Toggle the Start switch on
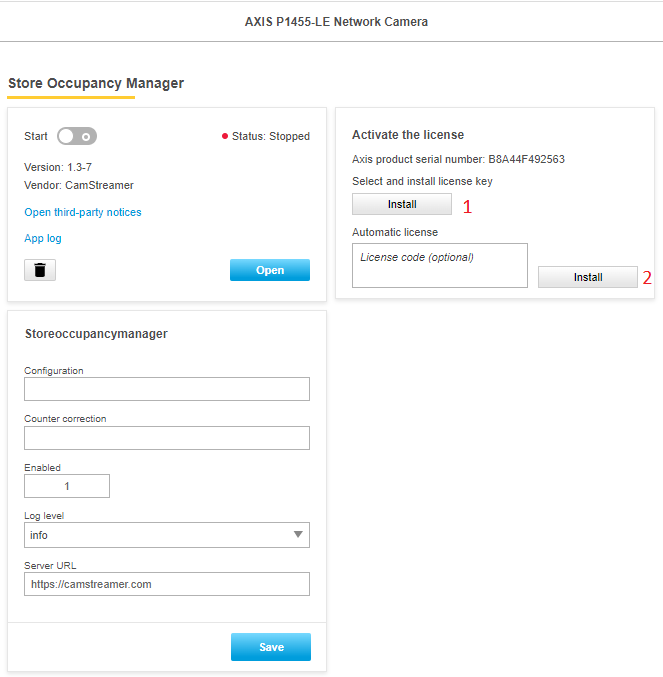Screen dimensions: 663x677 click(x=77, y=136)
